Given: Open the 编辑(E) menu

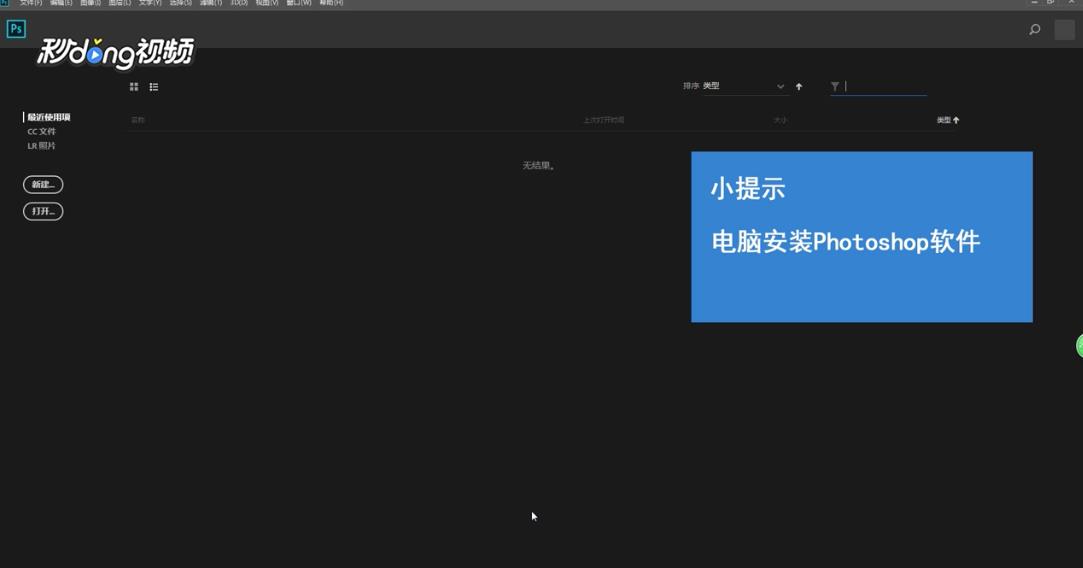Looking at the screenshot, I should [61, 3].
